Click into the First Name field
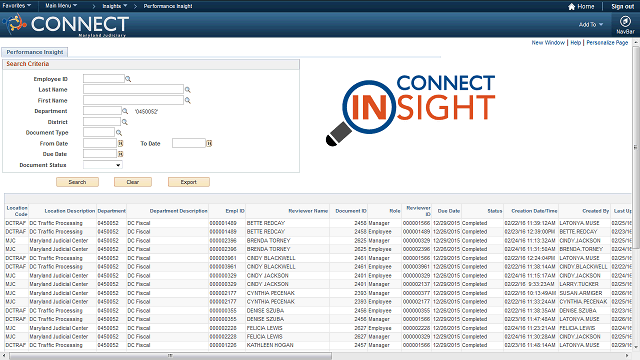 (133, 100)
